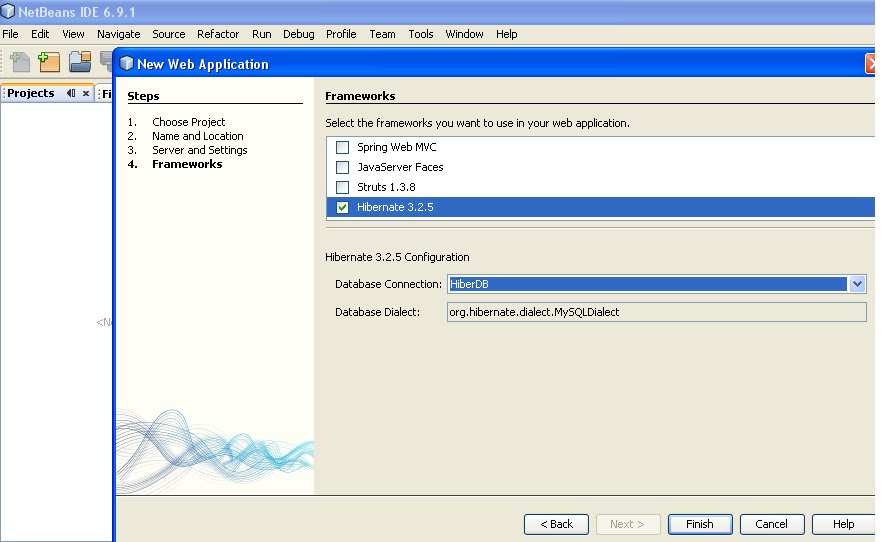Open the Tools menu
This screenshot has width=885, height=542.
pyautogui.click(x=420, y=34)
